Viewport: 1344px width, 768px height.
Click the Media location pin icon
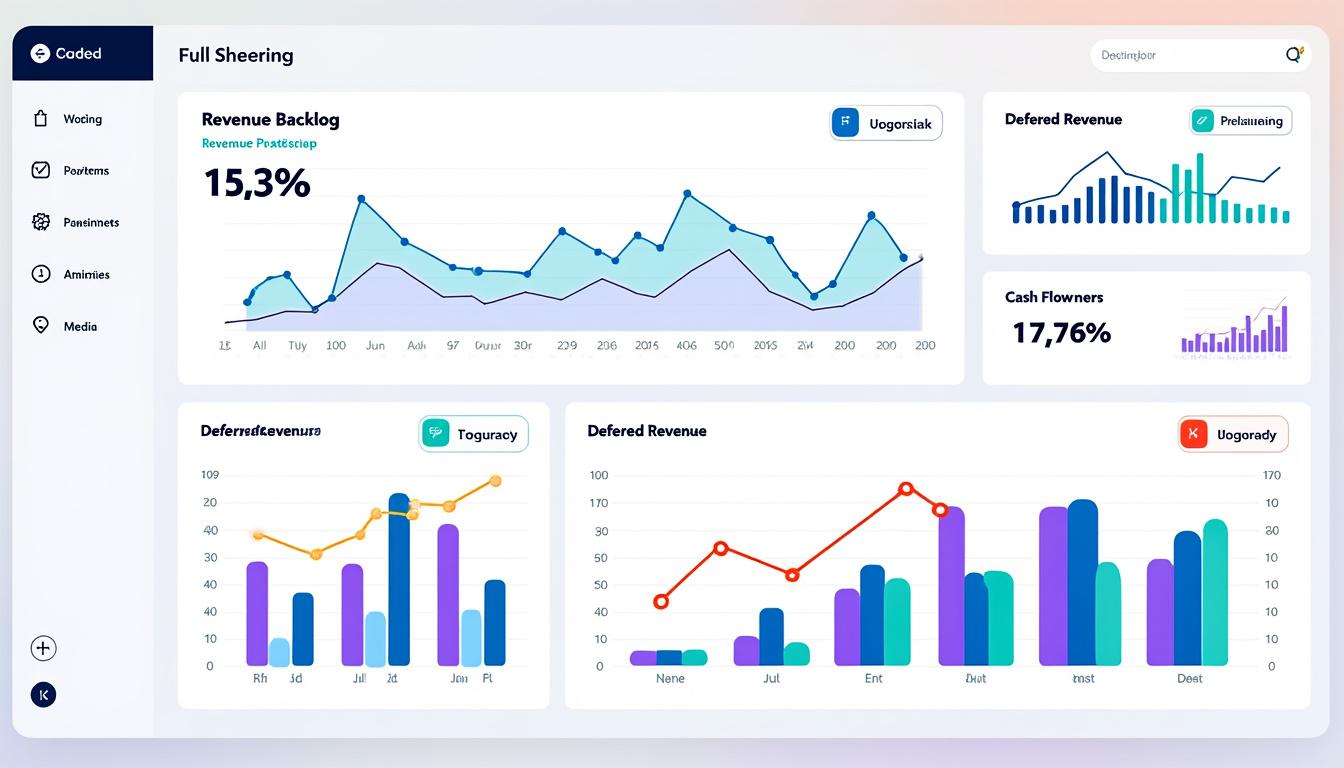point(41,325)
